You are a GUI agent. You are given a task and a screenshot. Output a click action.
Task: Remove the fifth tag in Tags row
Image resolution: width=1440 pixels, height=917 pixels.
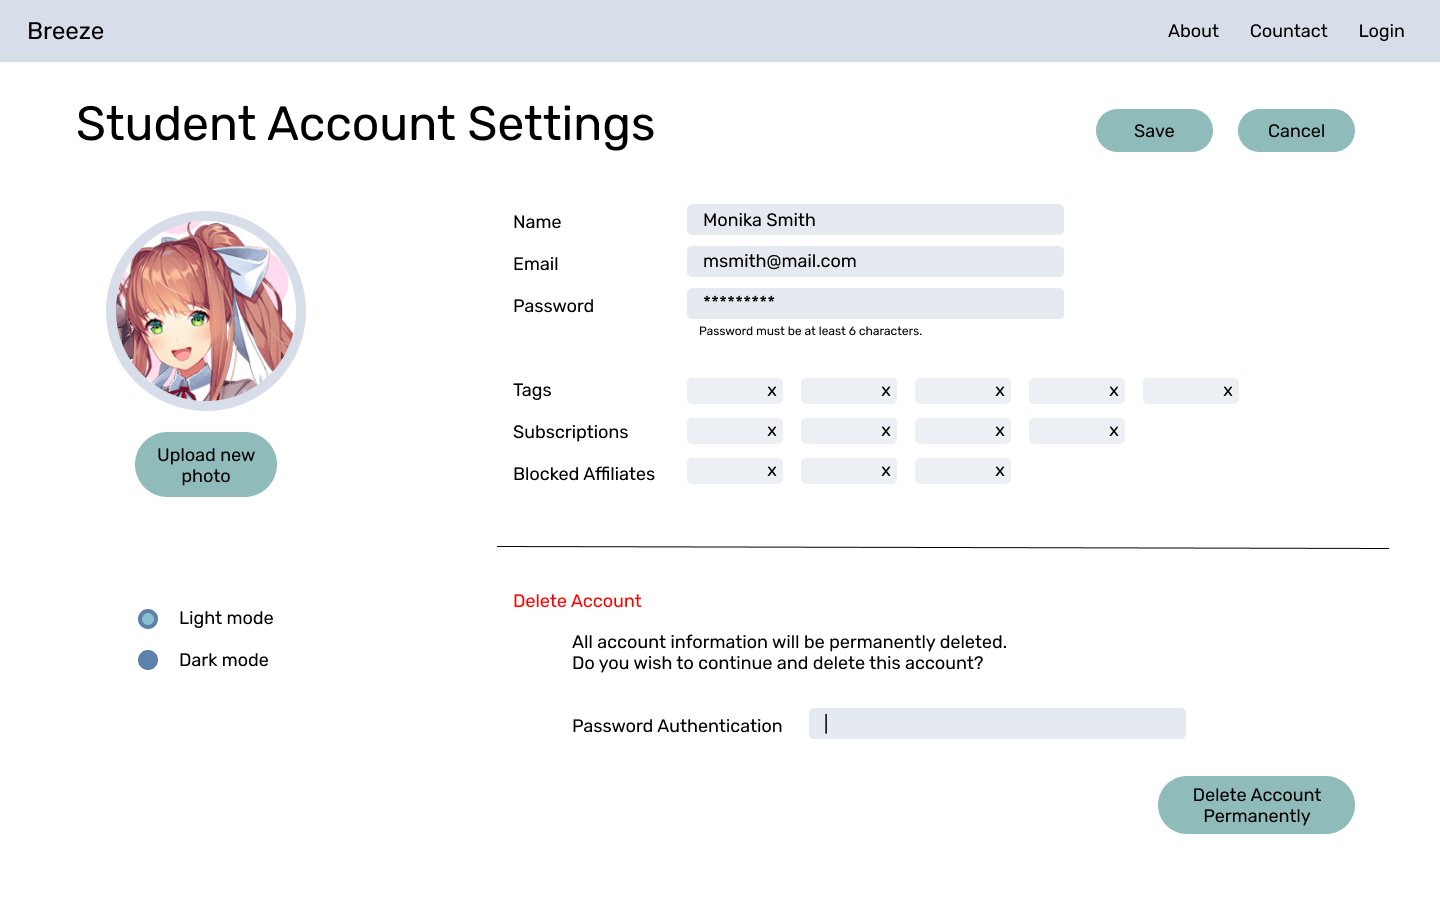[1227, 391]
